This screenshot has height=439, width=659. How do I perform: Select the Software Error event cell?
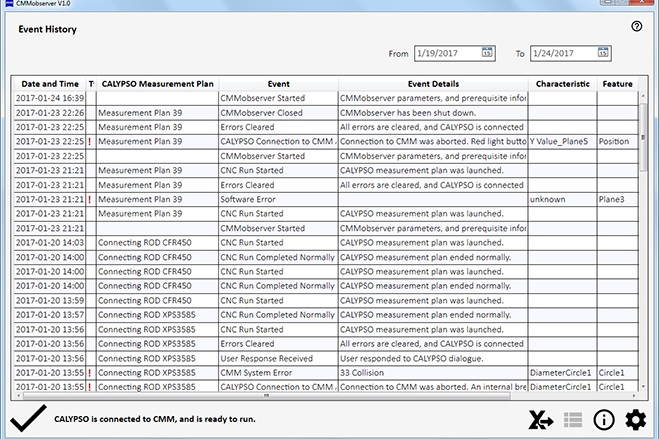coord(278,200)
